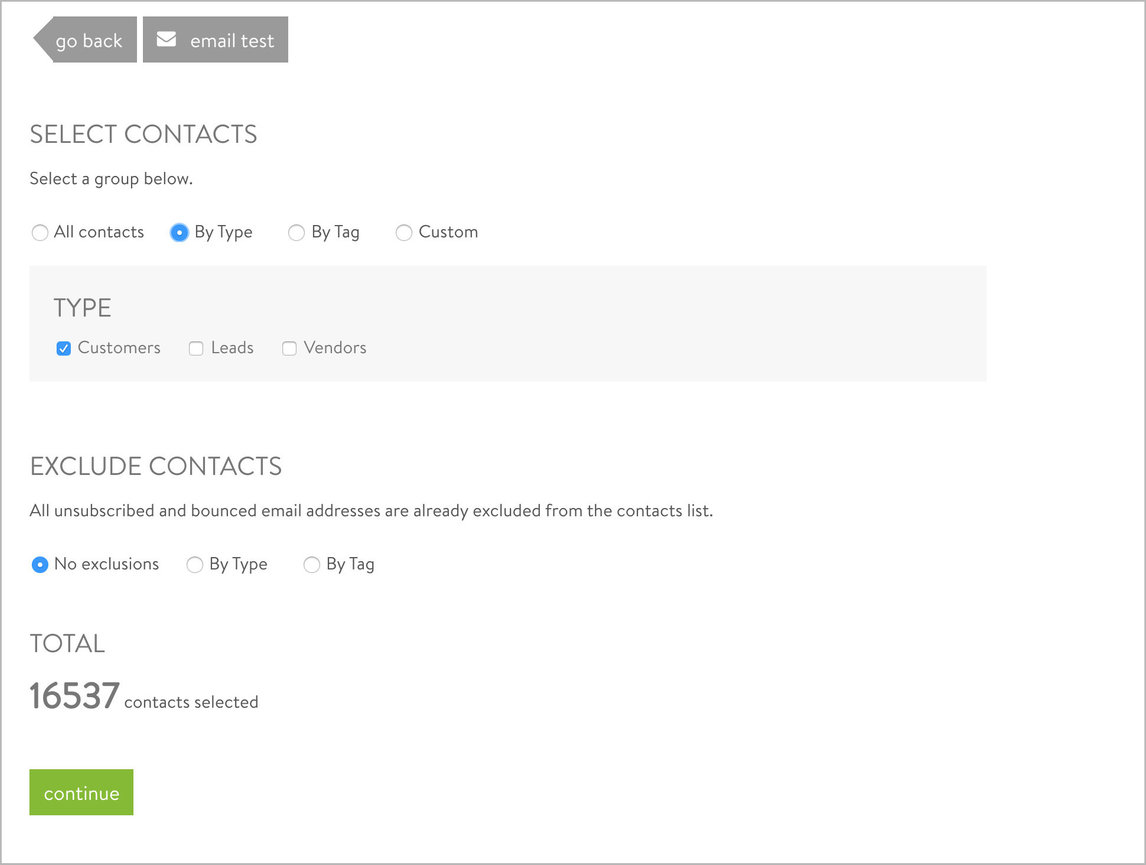Viewport: 1146px width, 865px height.
Task: Select No exclusions for excluded contacts
Action: (x=40, y=564)
